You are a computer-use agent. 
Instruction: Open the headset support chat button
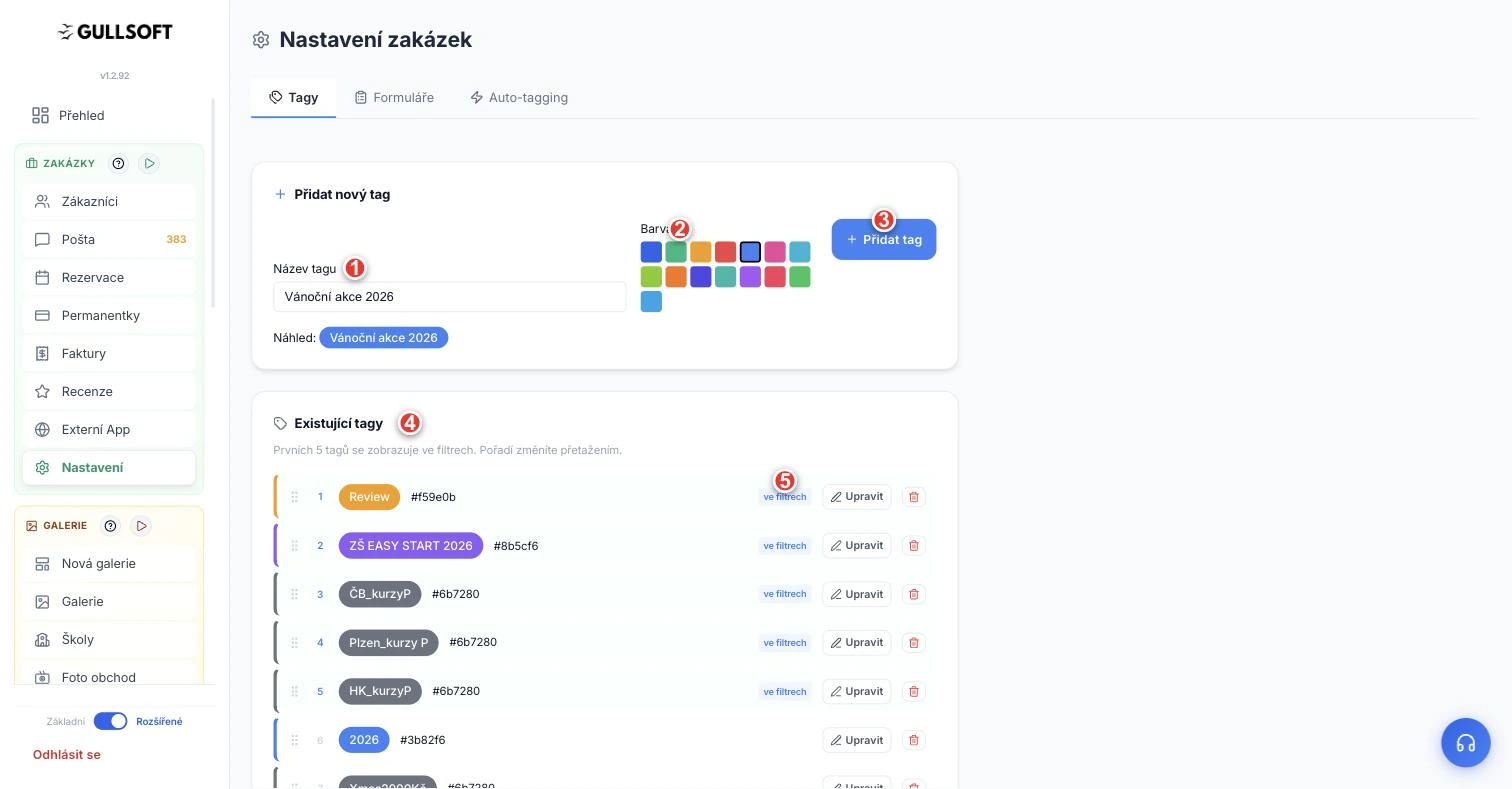[1466, 743]
